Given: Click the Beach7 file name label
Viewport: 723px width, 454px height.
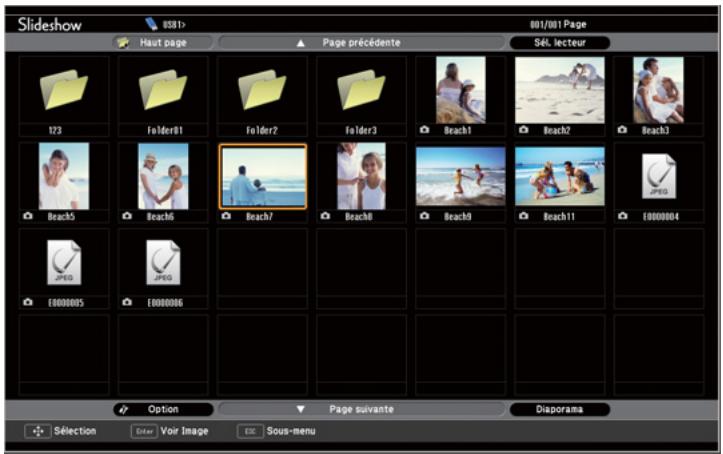Looking at the screenshot, I should [x=259, y=217].
